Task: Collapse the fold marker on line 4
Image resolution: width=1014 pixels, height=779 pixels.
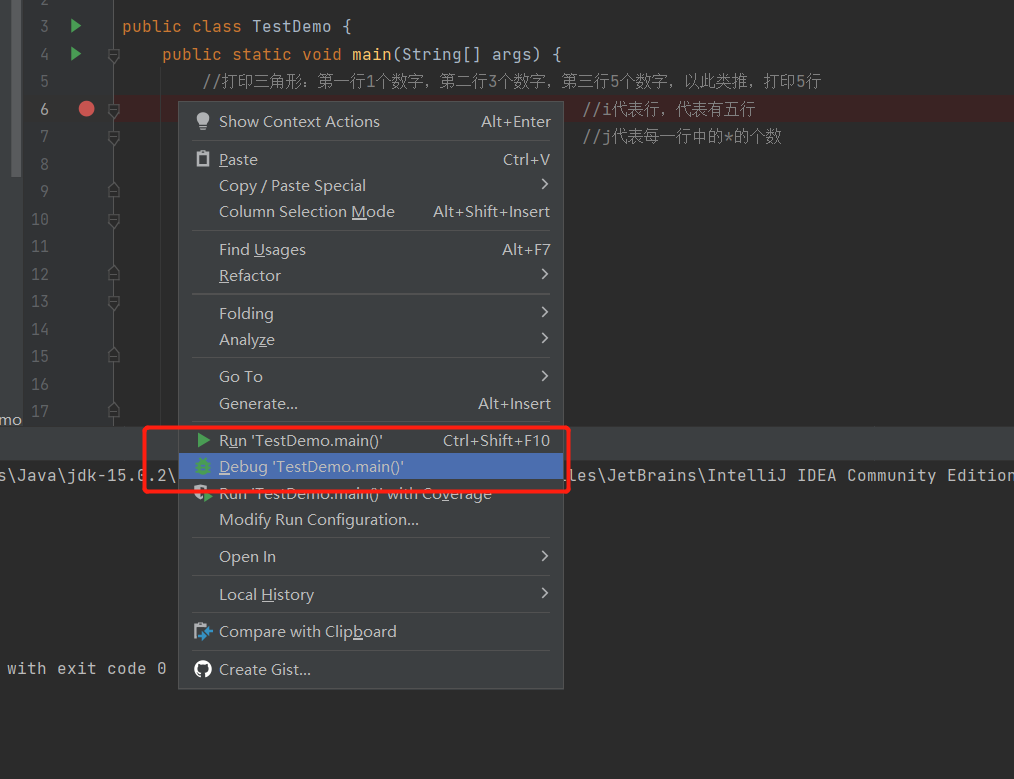Action: 114,56
